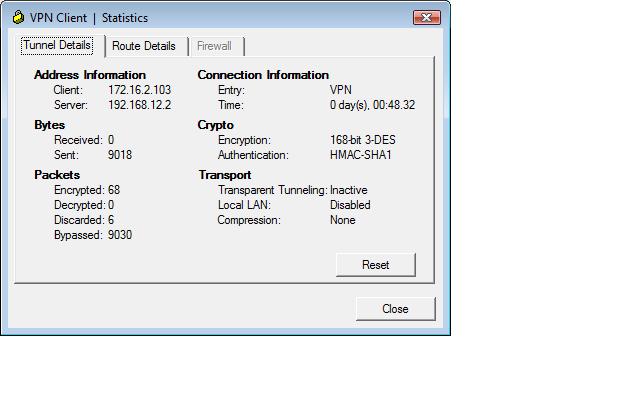This screenshot has width=640, height=400.
Task: Select the client IP address 172.16.2.103
Action: coord(138,90)
